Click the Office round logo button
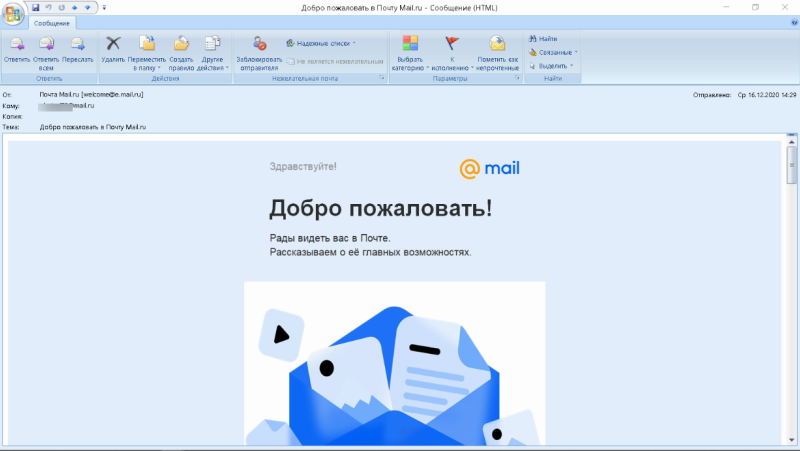This screenshot has width=800, height=451. (x=13, y=13)
